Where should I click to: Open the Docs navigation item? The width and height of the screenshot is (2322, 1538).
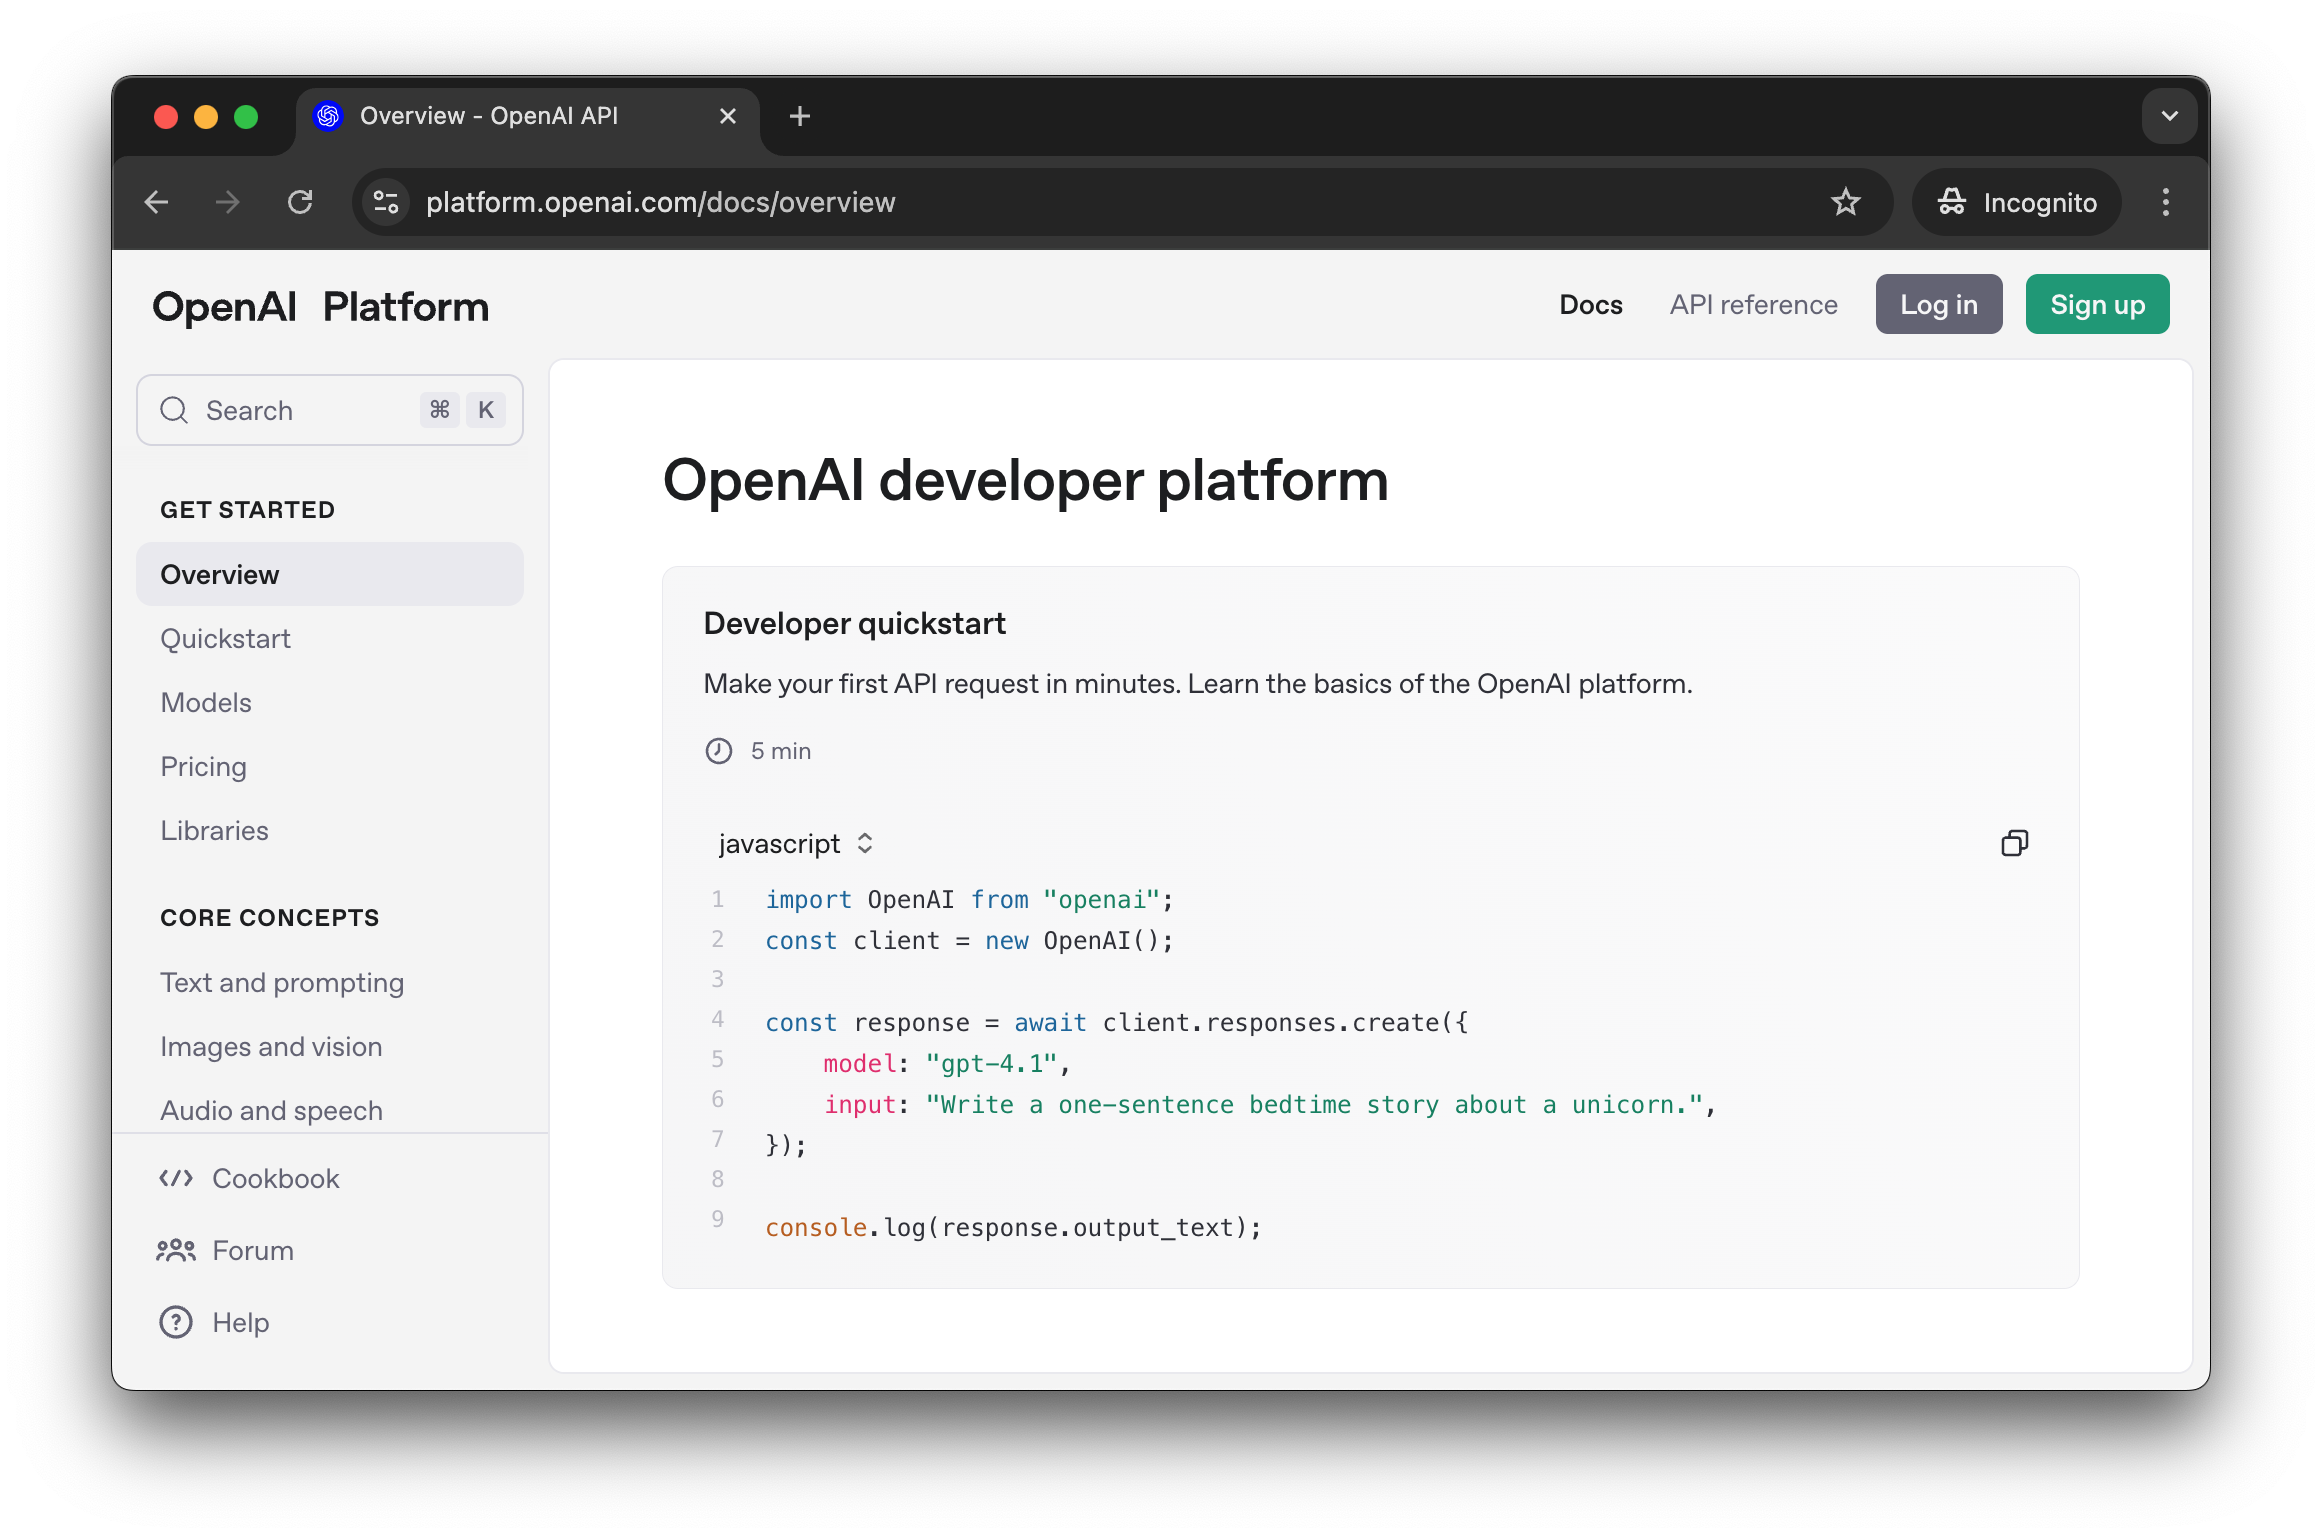[1590, 304]
